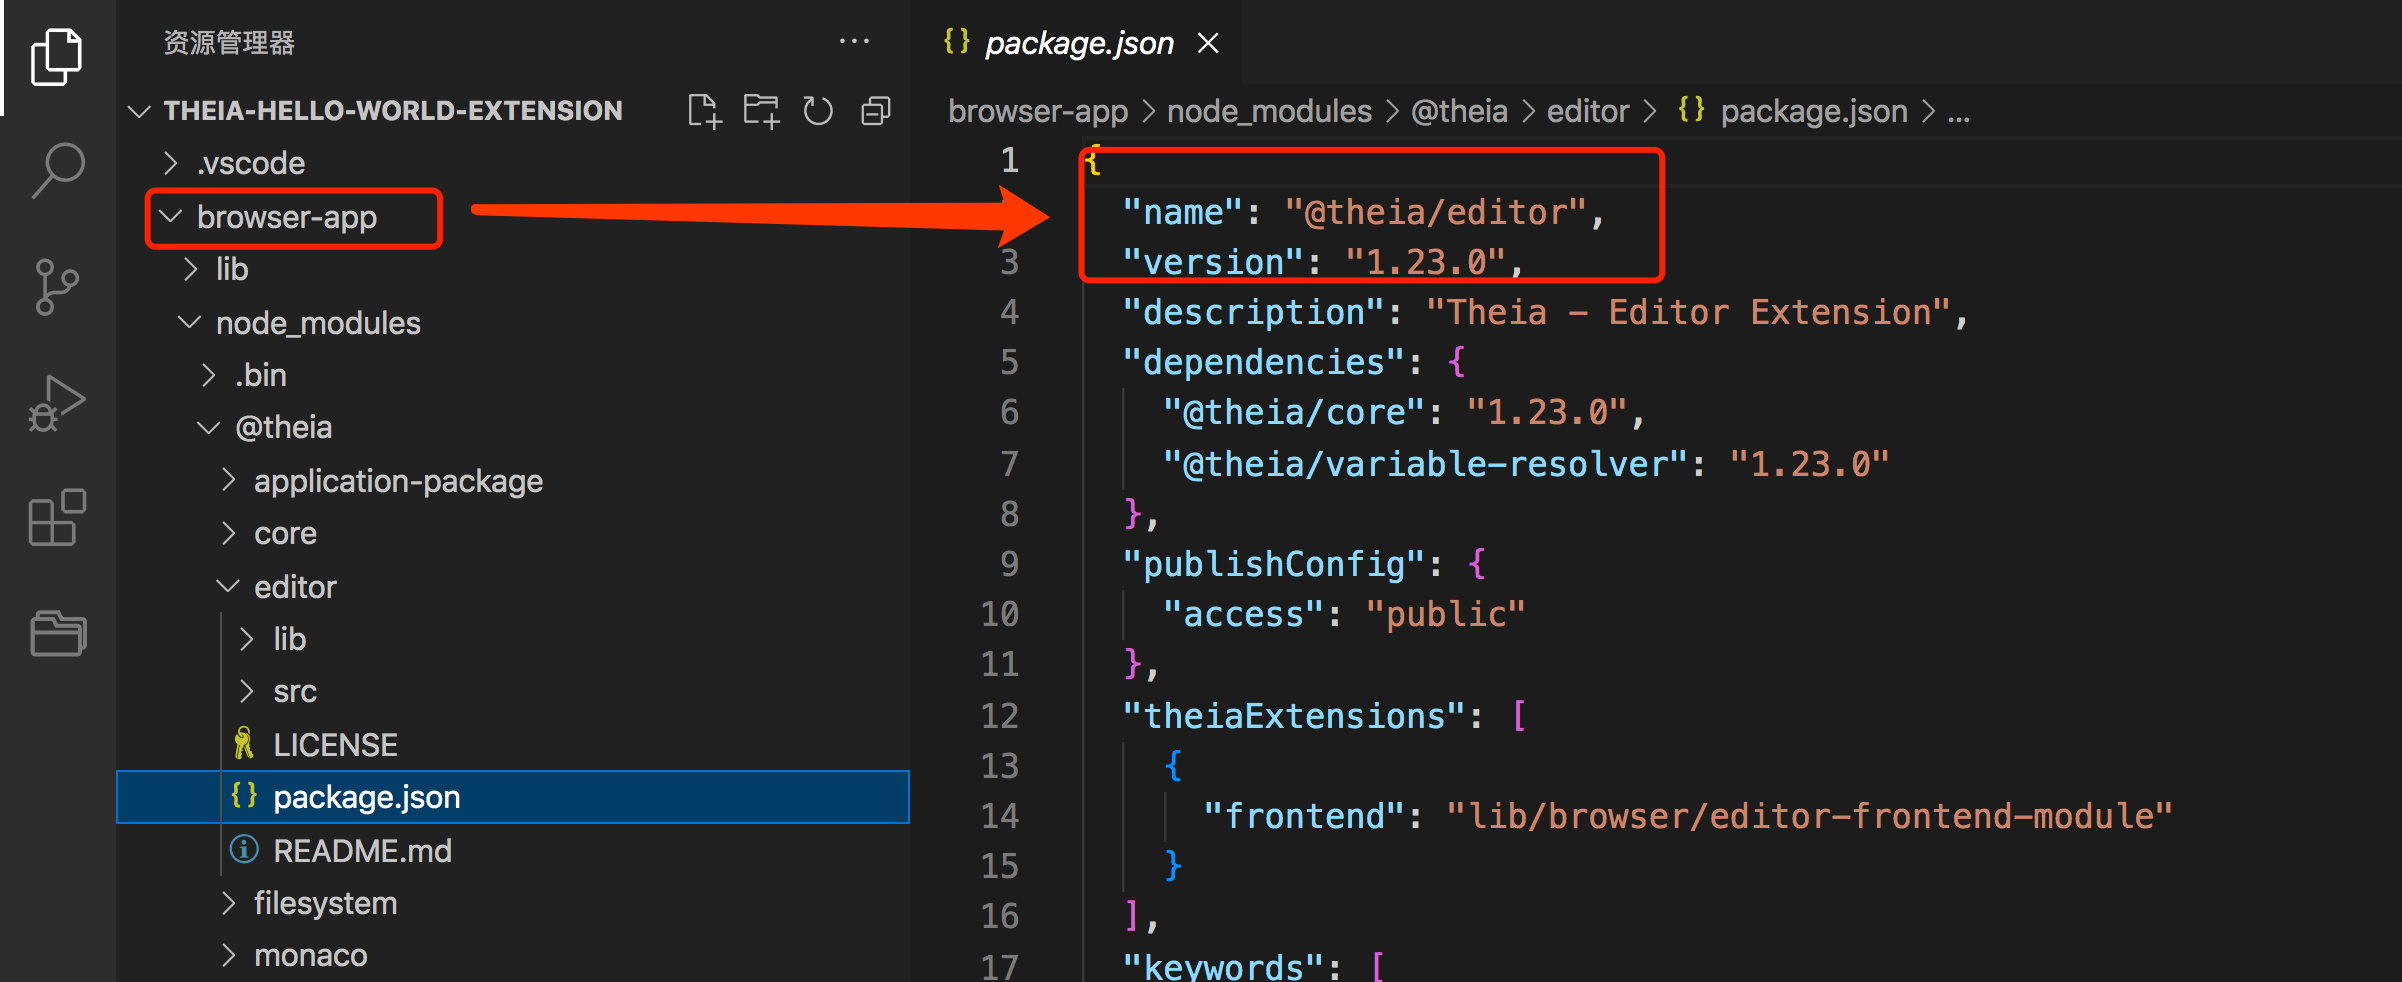Image resolution: width=2402 pixels, height=982 pixels.
Task: Expand the .bin folder
Action: [208, 375]
